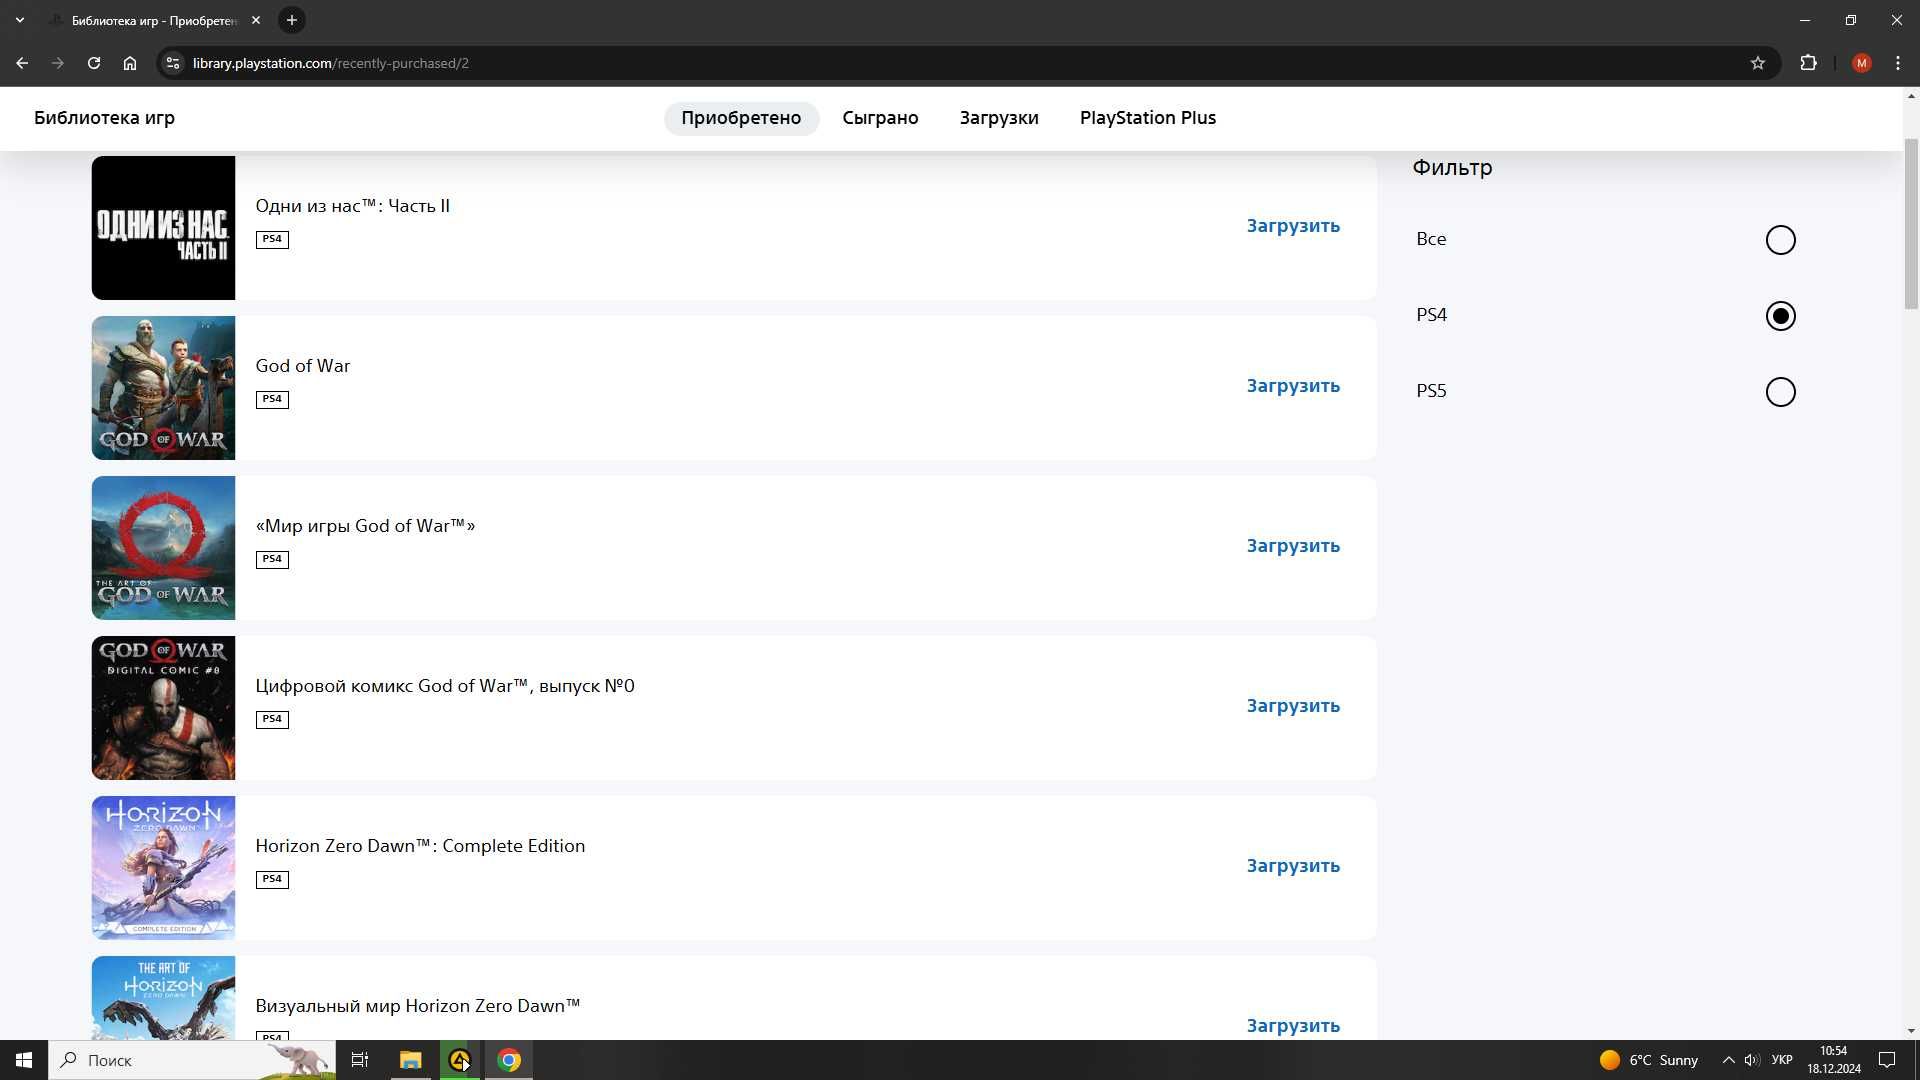Open the browser home page icon
Viewport: 1920px width, 1080px height.
pos(130,63)
